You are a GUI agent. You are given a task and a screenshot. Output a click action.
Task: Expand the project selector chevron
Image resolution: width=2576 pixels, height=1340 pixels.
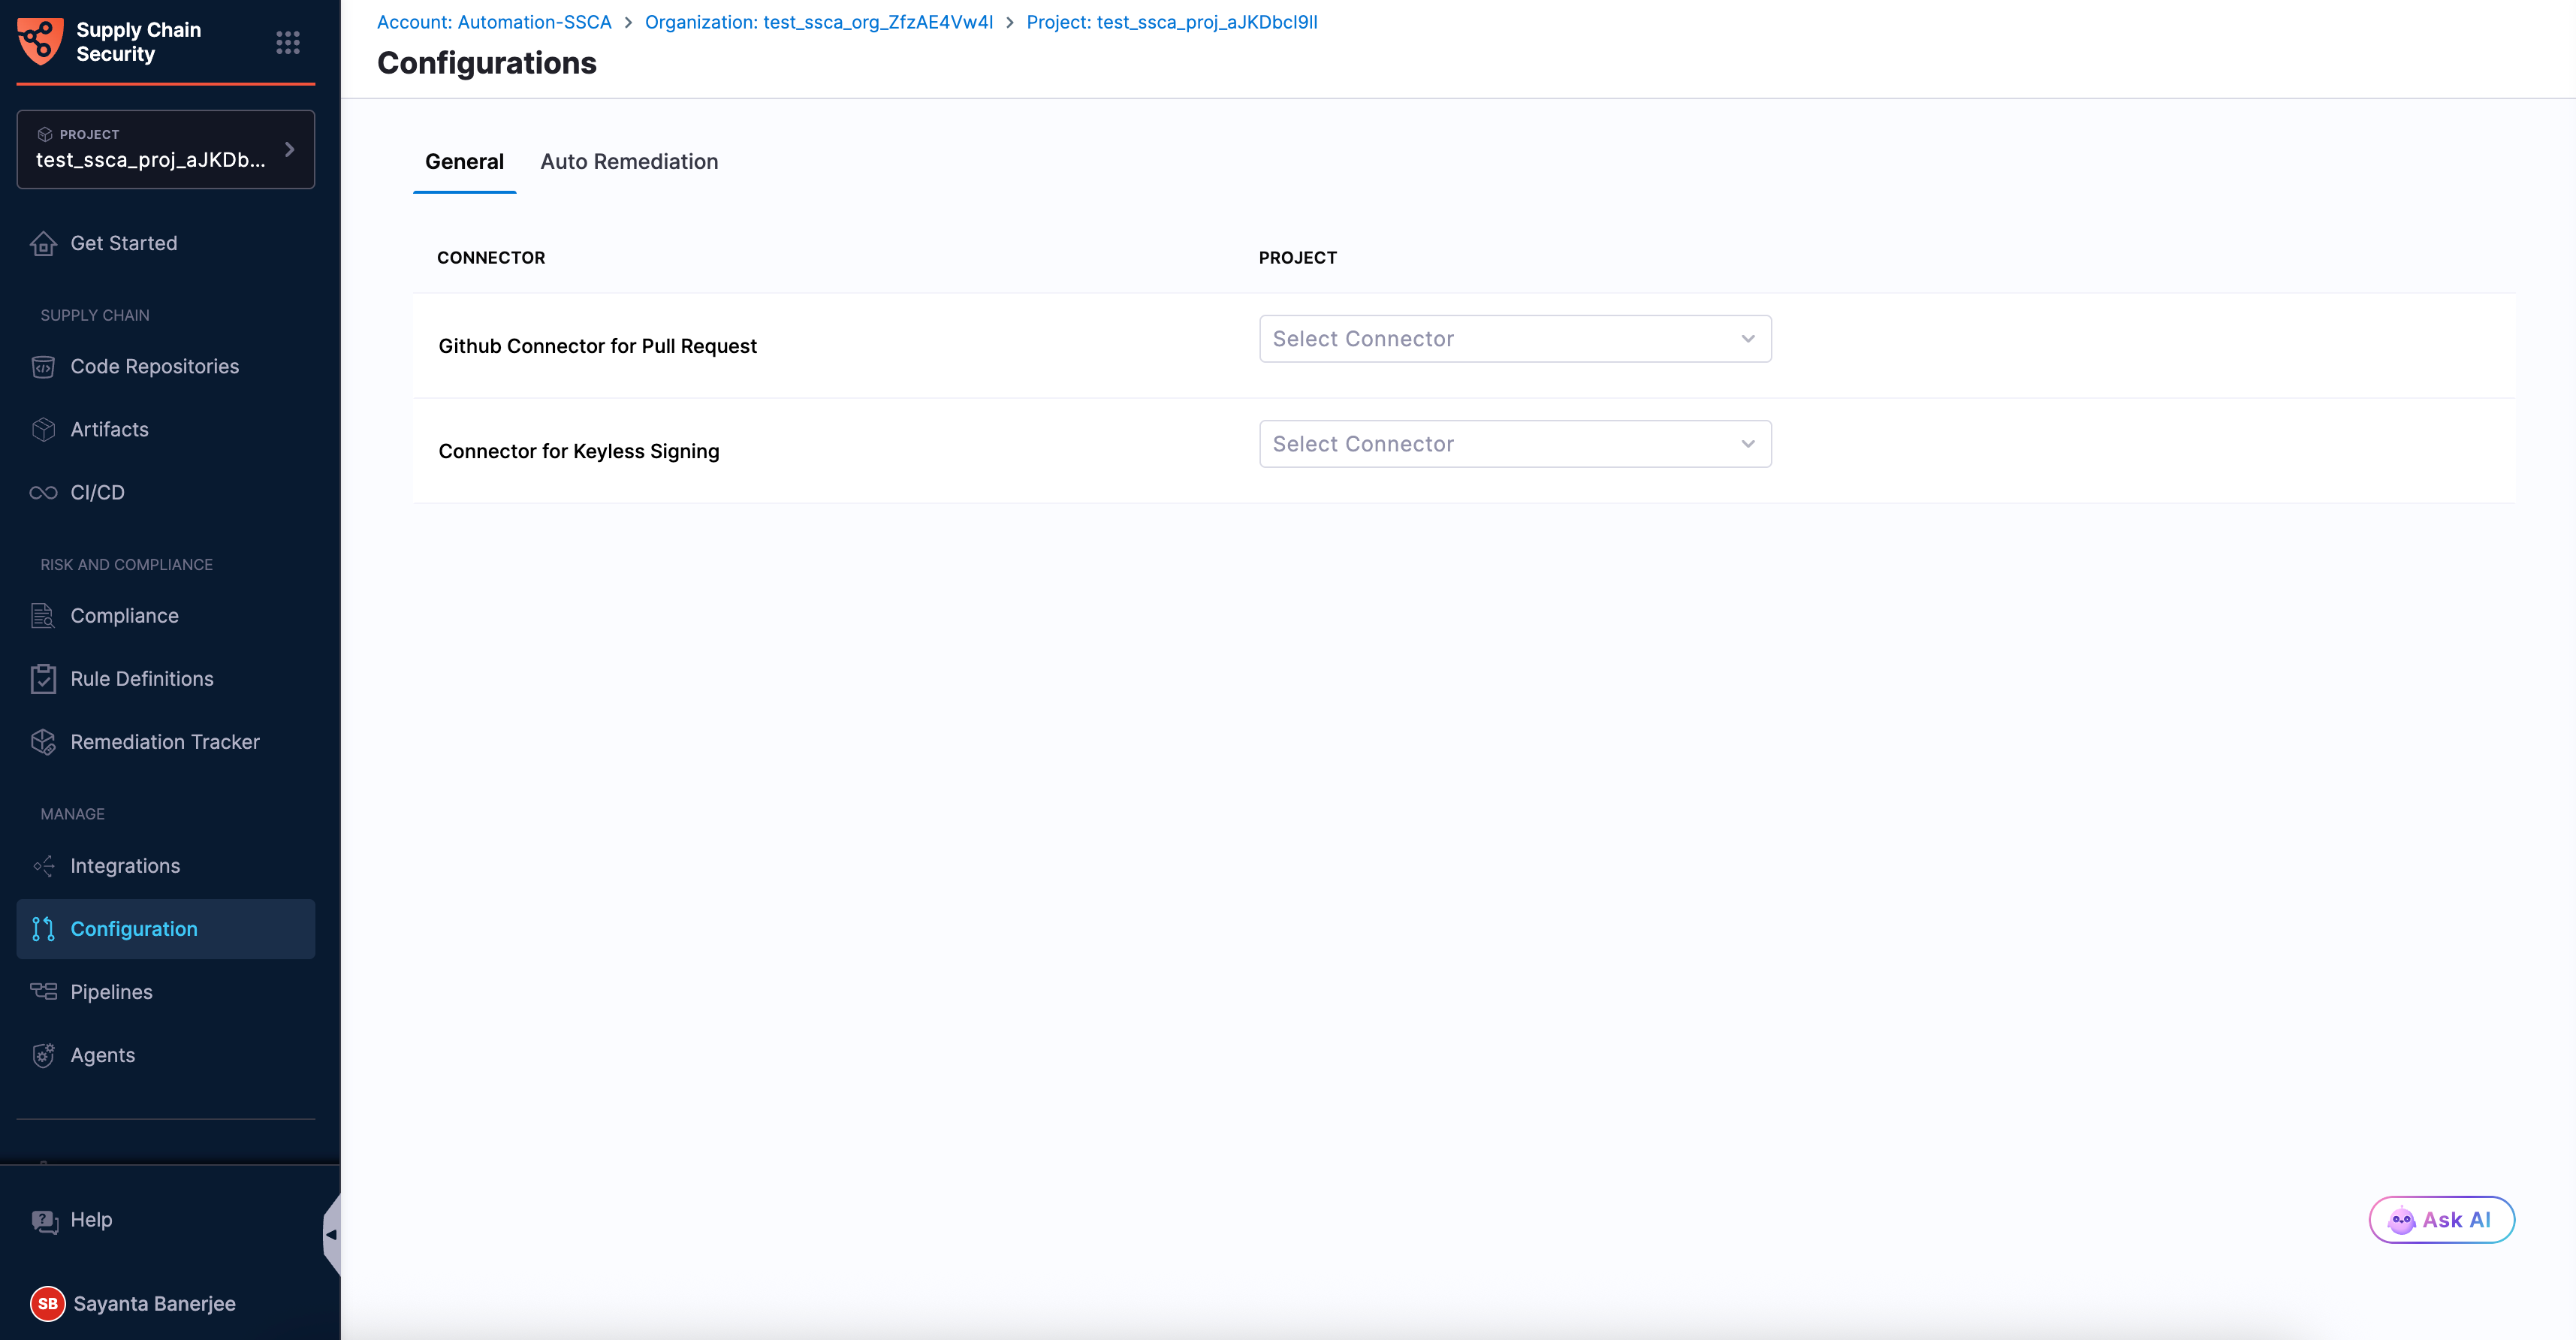(290, 149)
